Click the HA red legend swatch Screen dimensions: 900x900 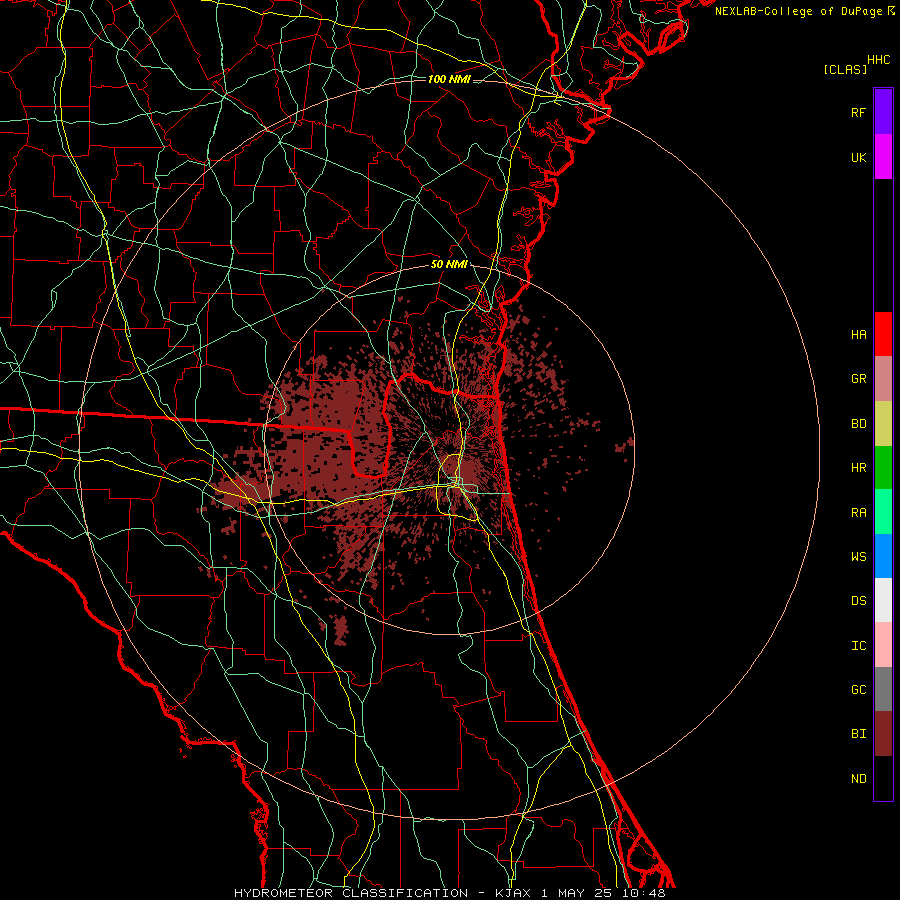pyautogui.click(x=883, y=334)
